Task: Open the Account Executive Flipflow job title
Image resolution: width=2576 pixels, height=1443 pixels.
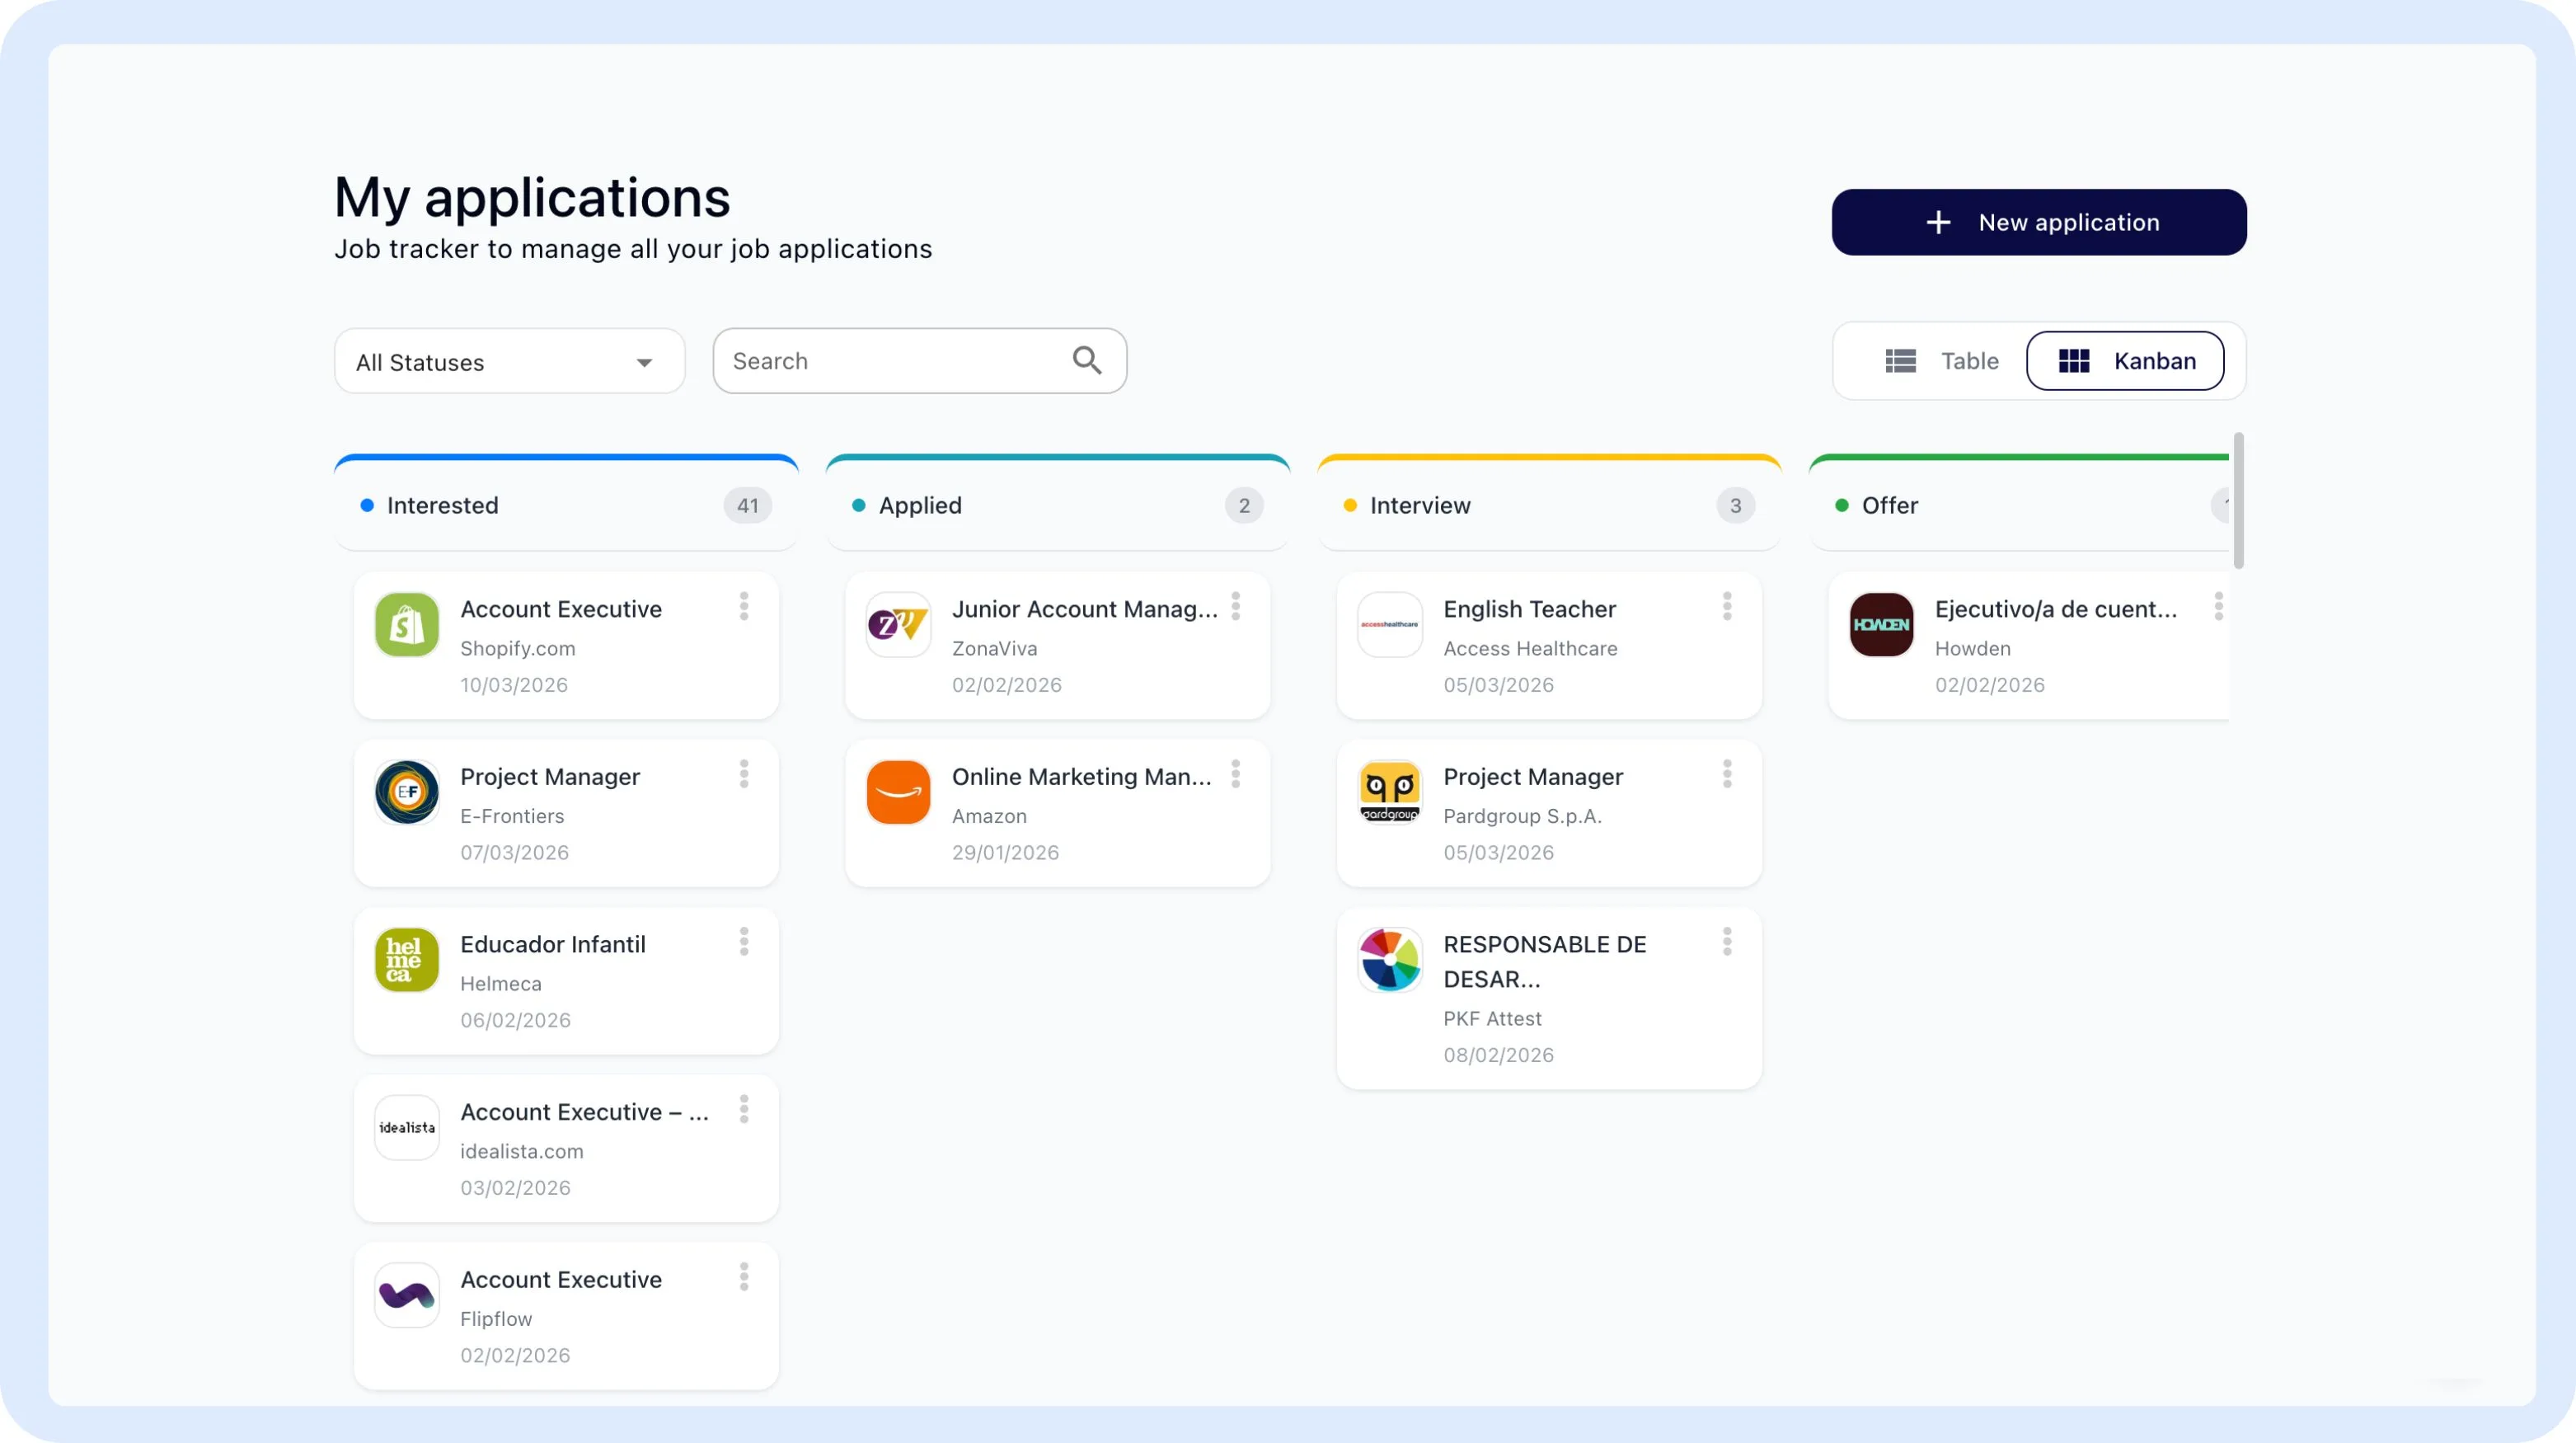Action: (x=561, y=1279)
